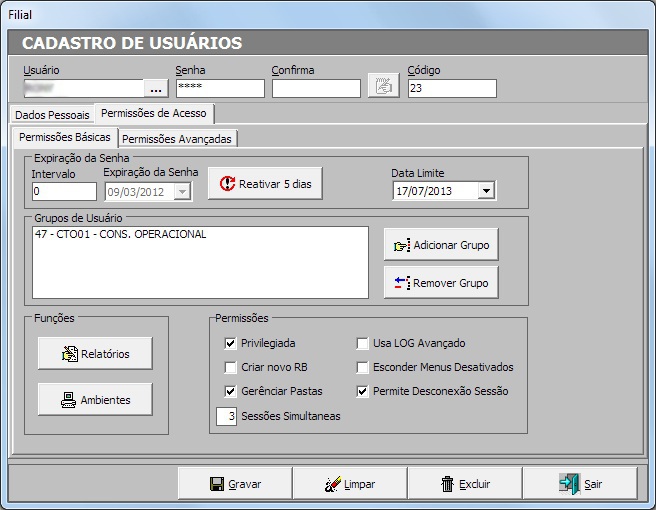The width and height of the screenshot is (656, 510).
Task: Enable Criar novo RB checkbox
Action: 230,367
